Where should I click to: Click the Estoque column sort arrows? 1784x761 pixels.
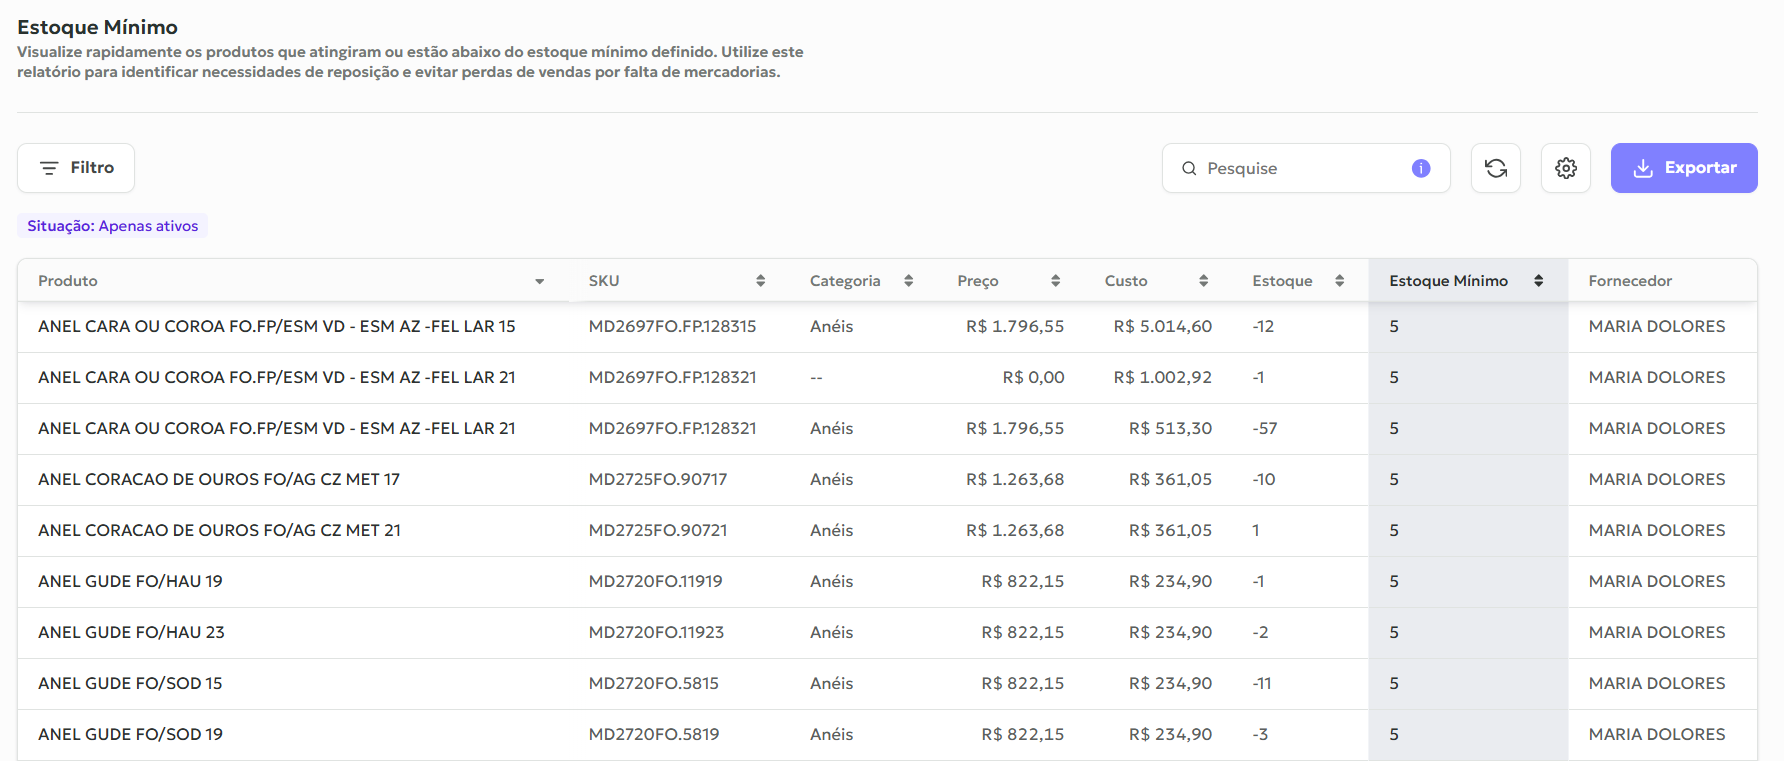tap(1340, 281)
